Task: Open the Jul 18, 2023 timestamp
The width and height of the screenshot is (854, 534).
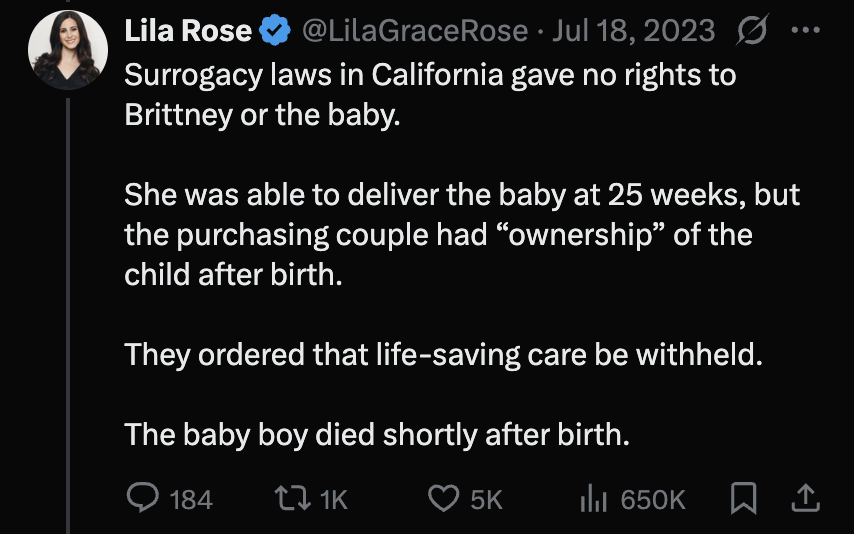Action: point(633,31)
